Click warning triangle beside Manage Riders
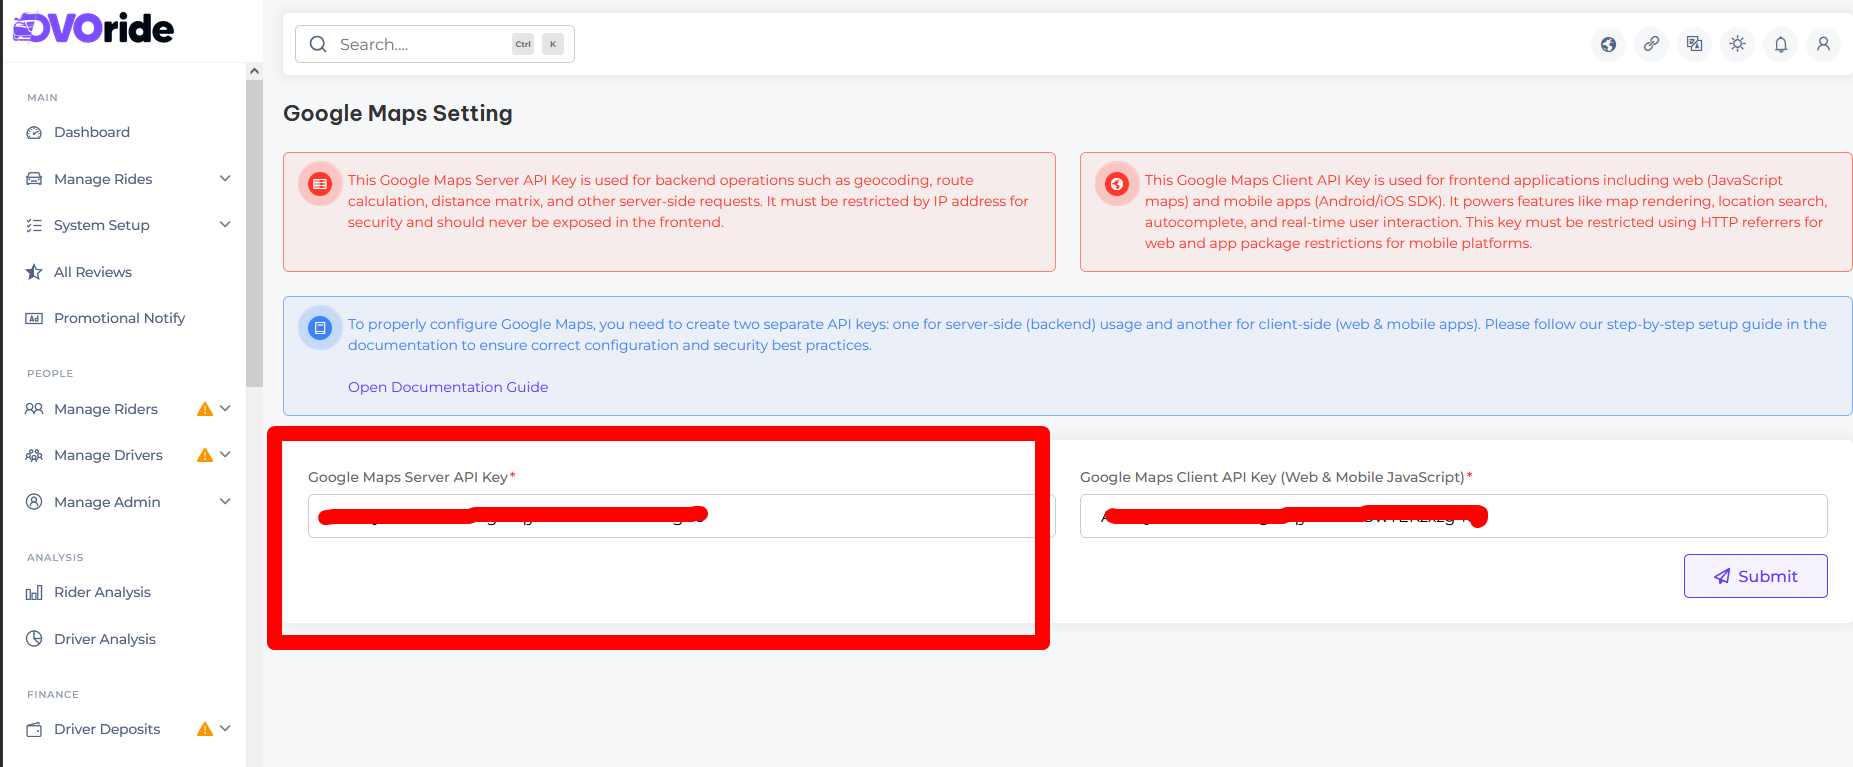The width and height of the screenshot is (1853, 767). click(x=205, y=409)
